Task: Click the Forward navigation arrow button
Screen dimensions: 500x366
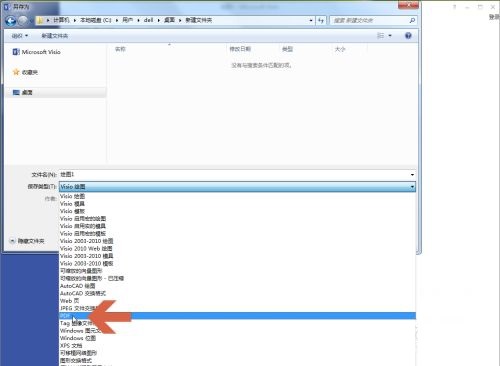Action: [23, 21]
